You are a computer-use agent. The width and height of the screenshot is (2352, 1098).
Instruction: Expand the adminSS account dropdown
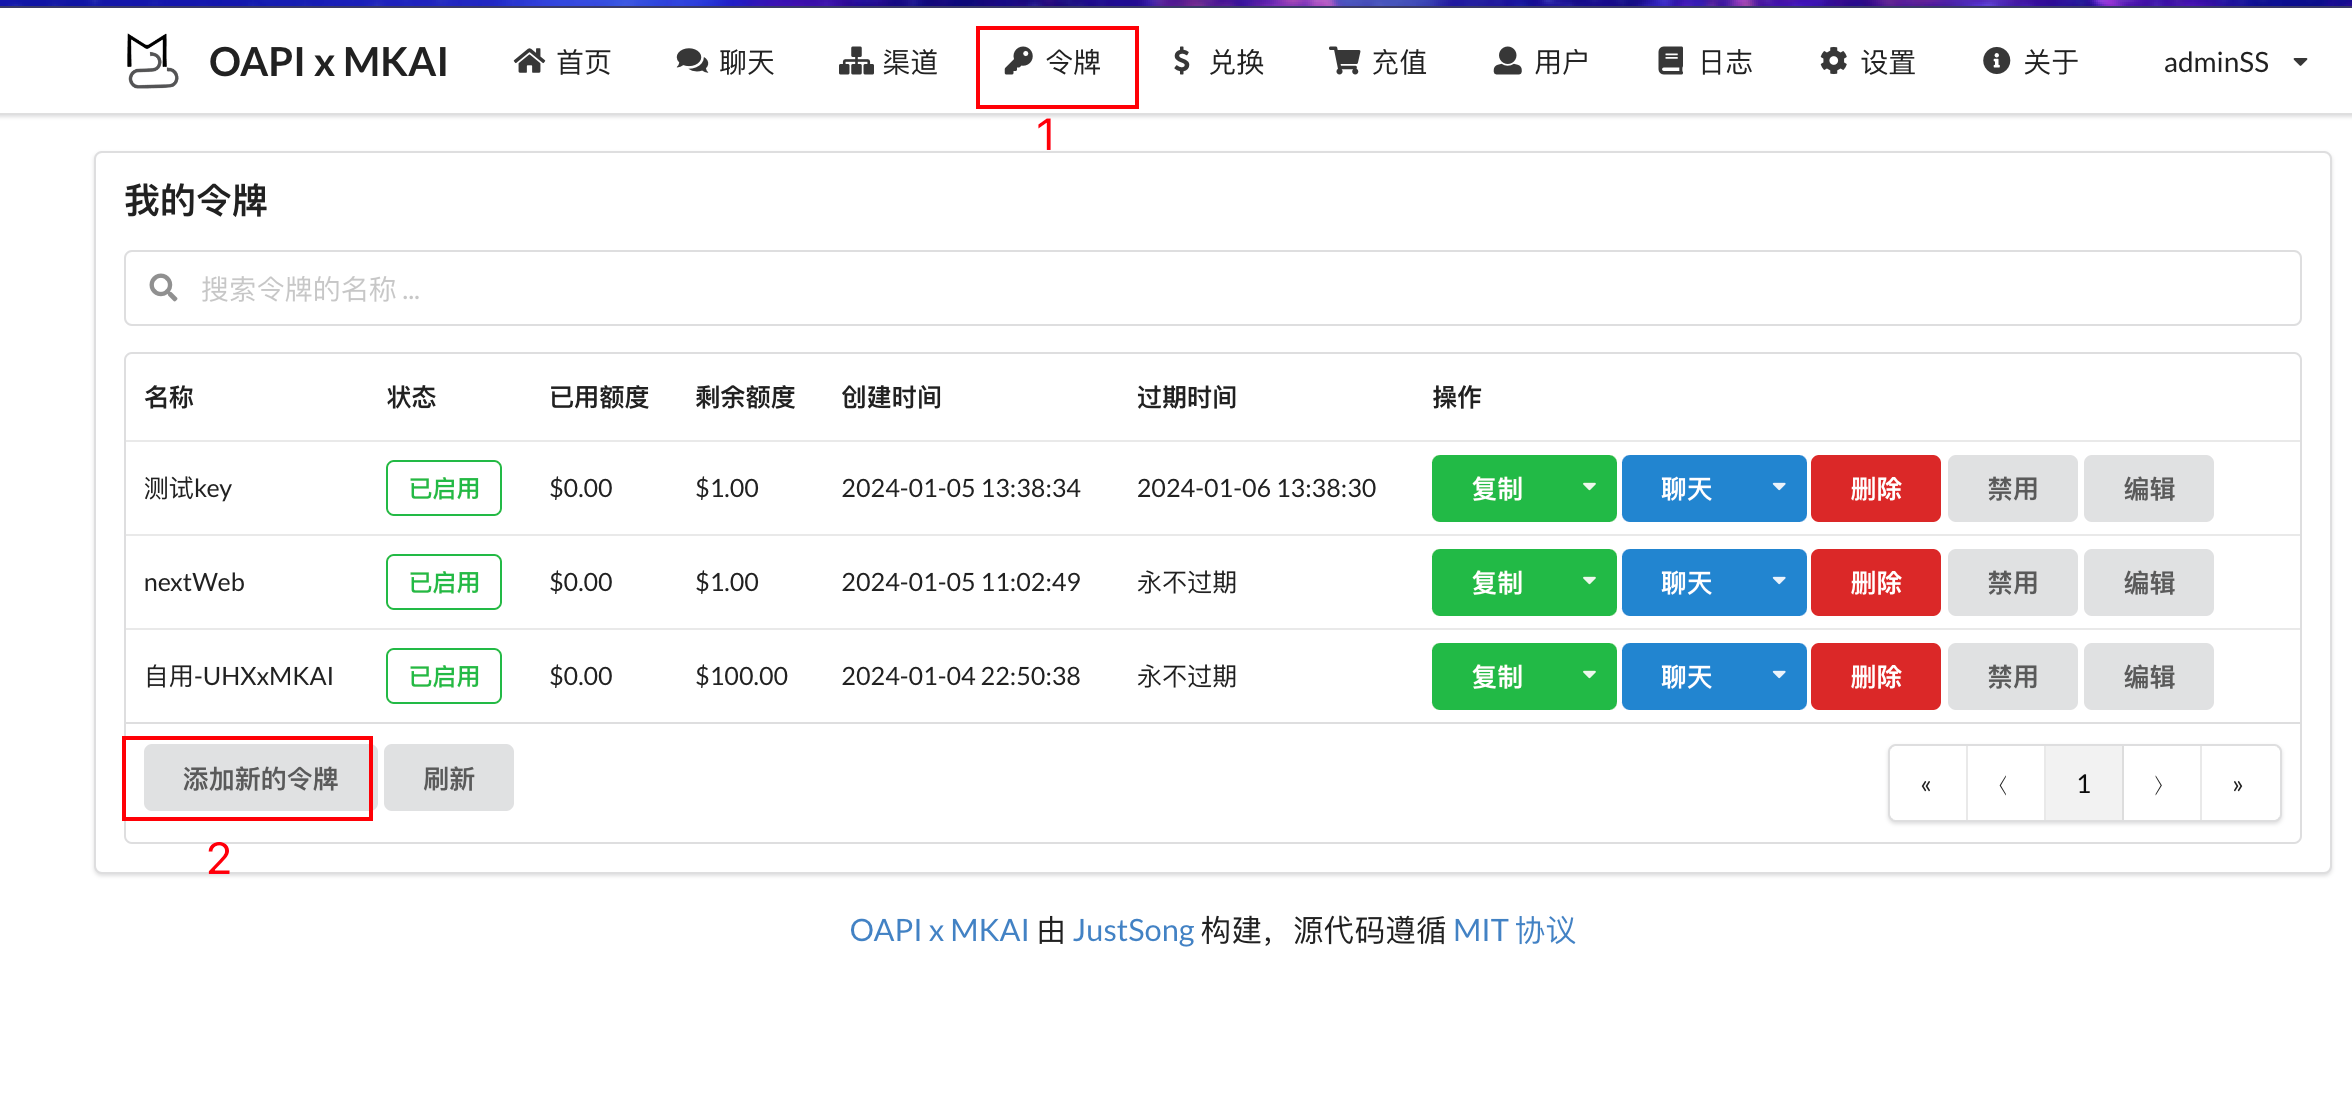2236,62
